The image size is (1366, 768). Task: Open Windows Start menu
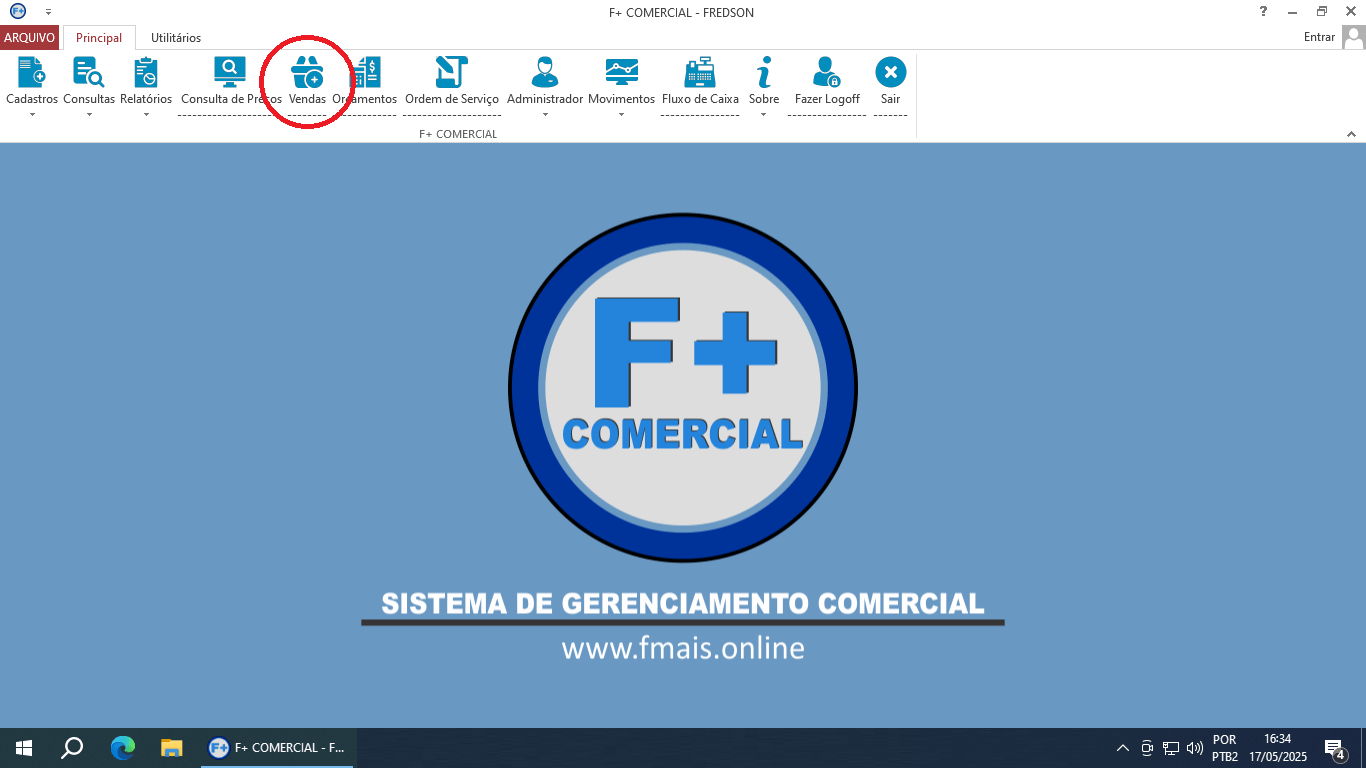click(x=24, y=748)
